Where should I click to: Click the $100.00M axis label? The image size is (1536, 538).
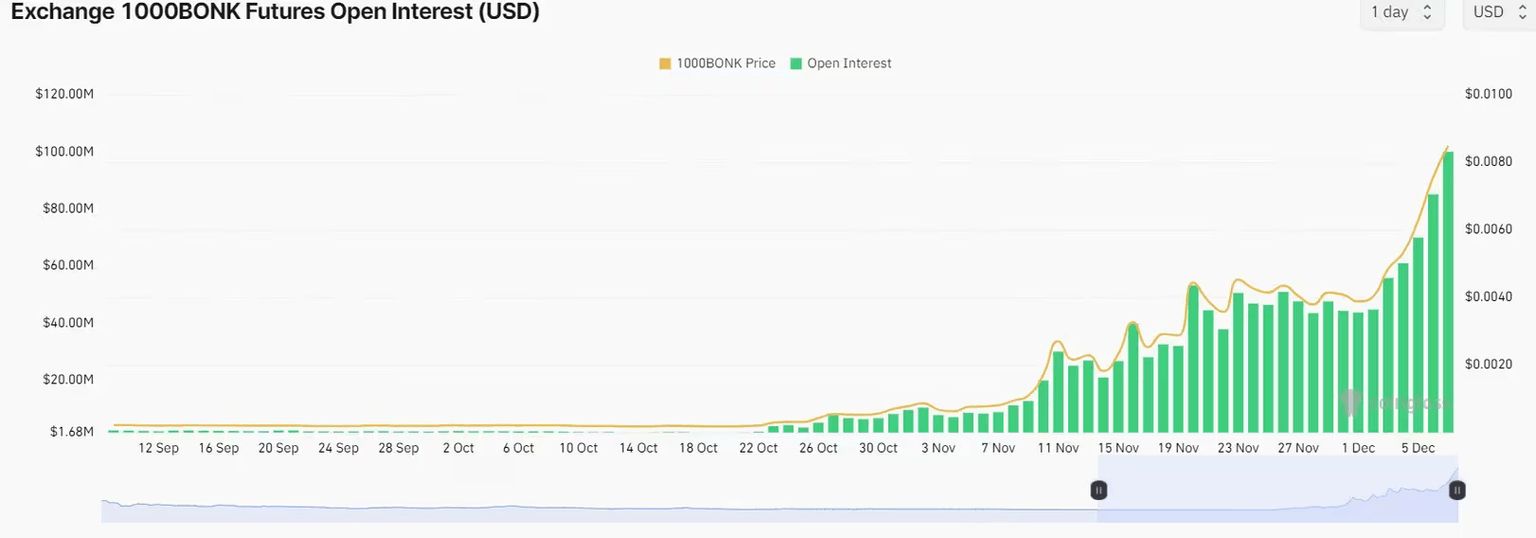(64, 151)
